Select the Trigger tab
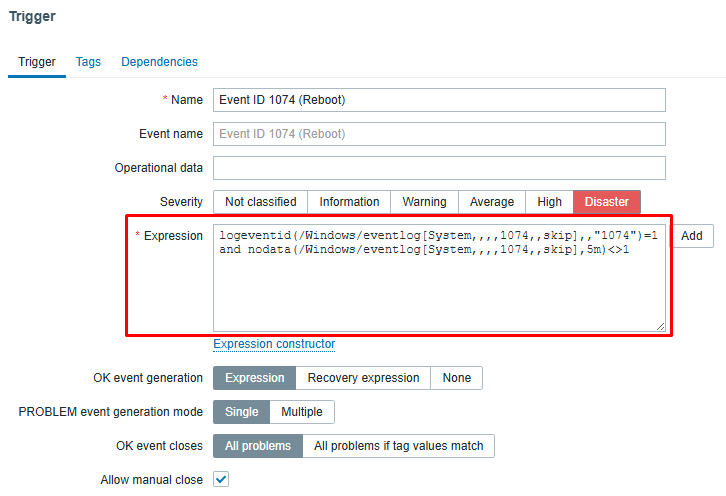The image size is (726, 496). [37, 62]
